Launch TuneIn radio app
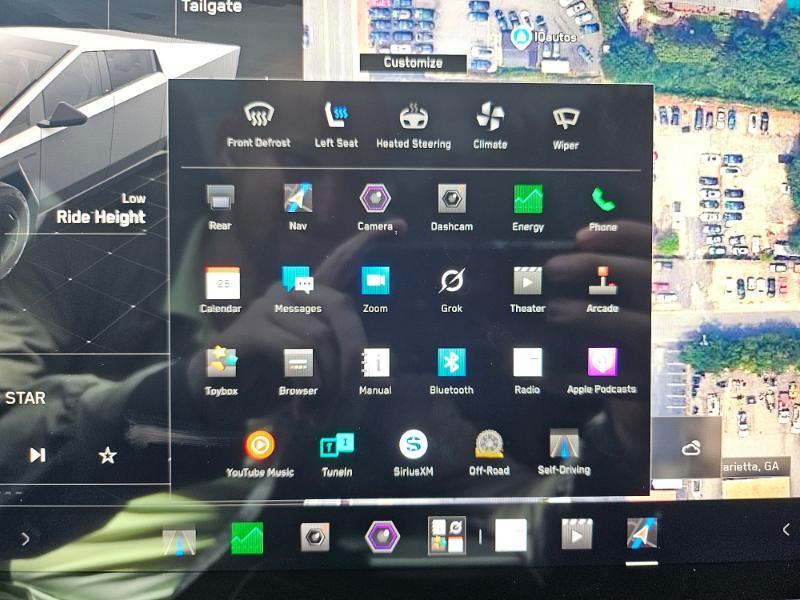 click(337, 454)
